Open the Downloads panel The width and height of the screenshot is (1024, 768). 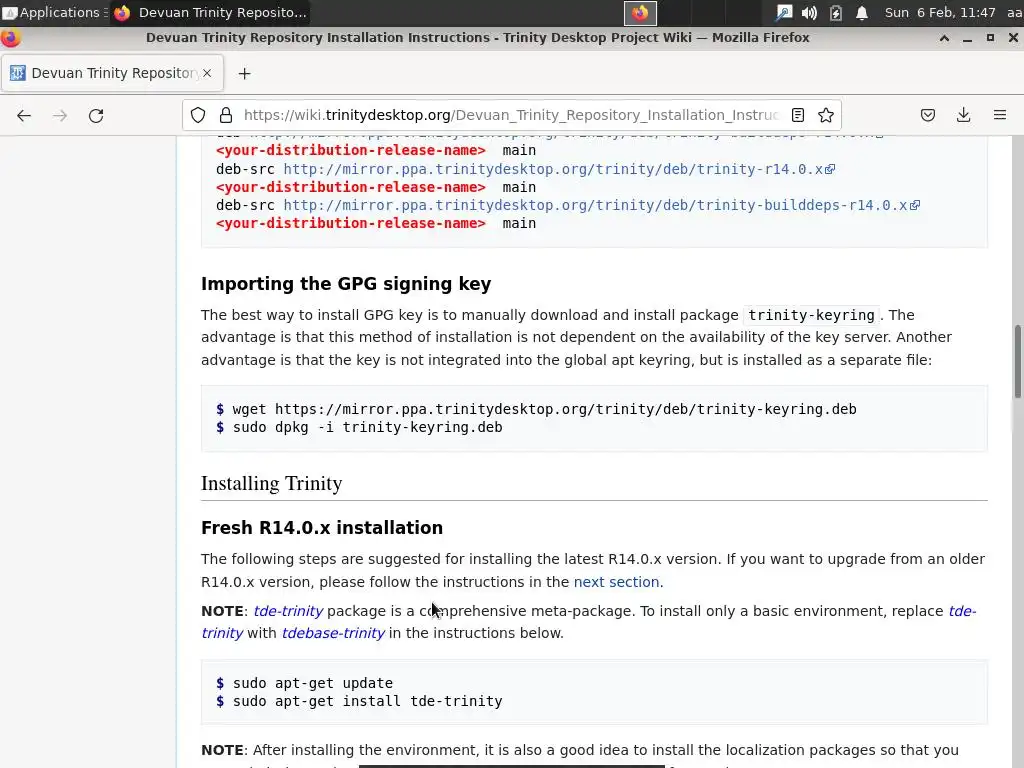tap(963, 116)
